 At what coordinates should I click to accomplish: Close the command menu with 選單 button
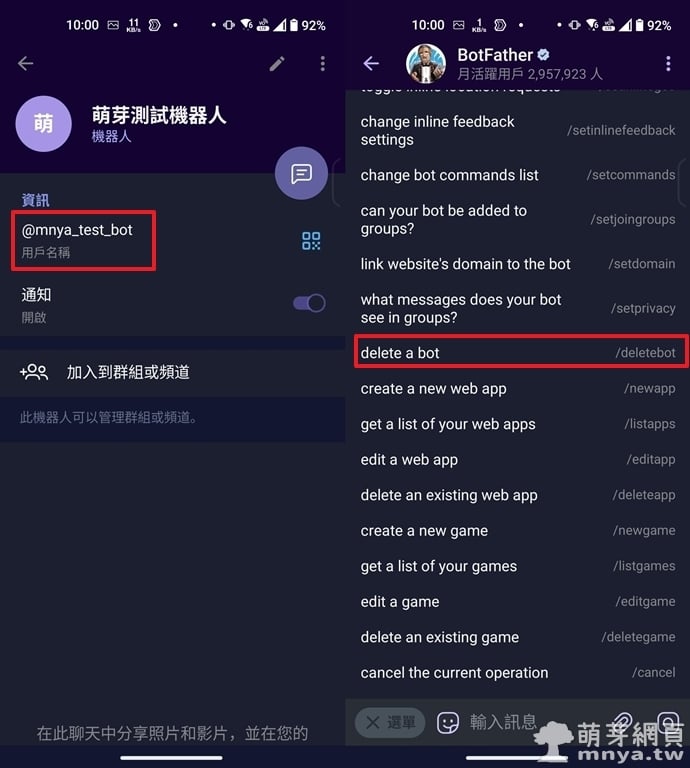coord(390,722)
